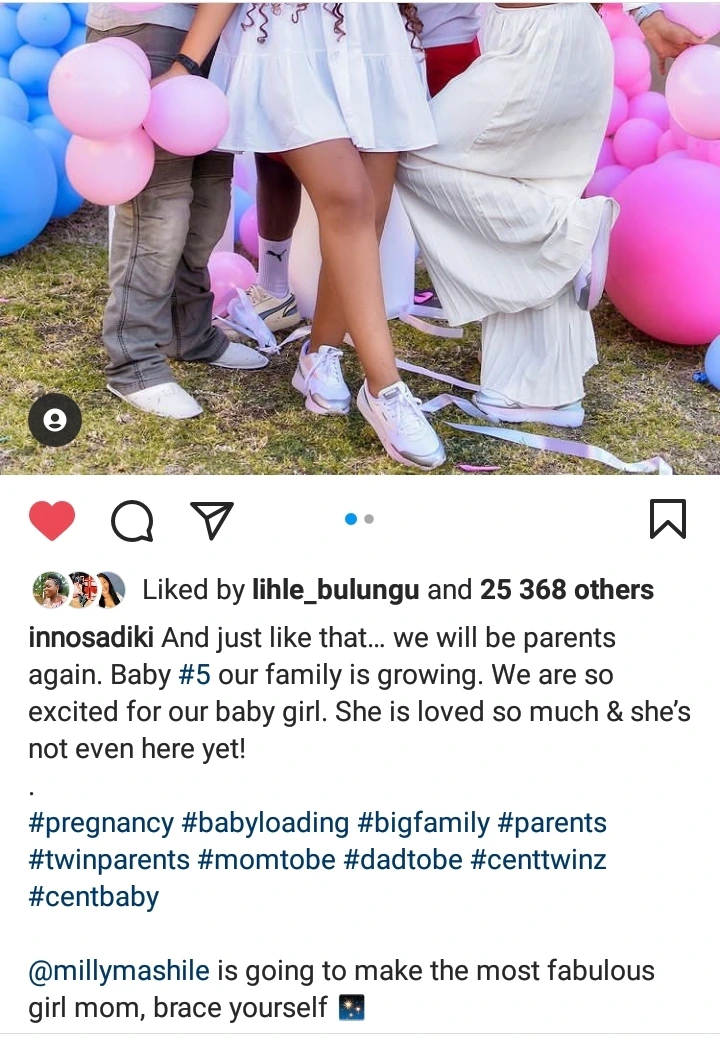Unlike the post via red heart icon
720x1038 pixels.
[52, 520]
